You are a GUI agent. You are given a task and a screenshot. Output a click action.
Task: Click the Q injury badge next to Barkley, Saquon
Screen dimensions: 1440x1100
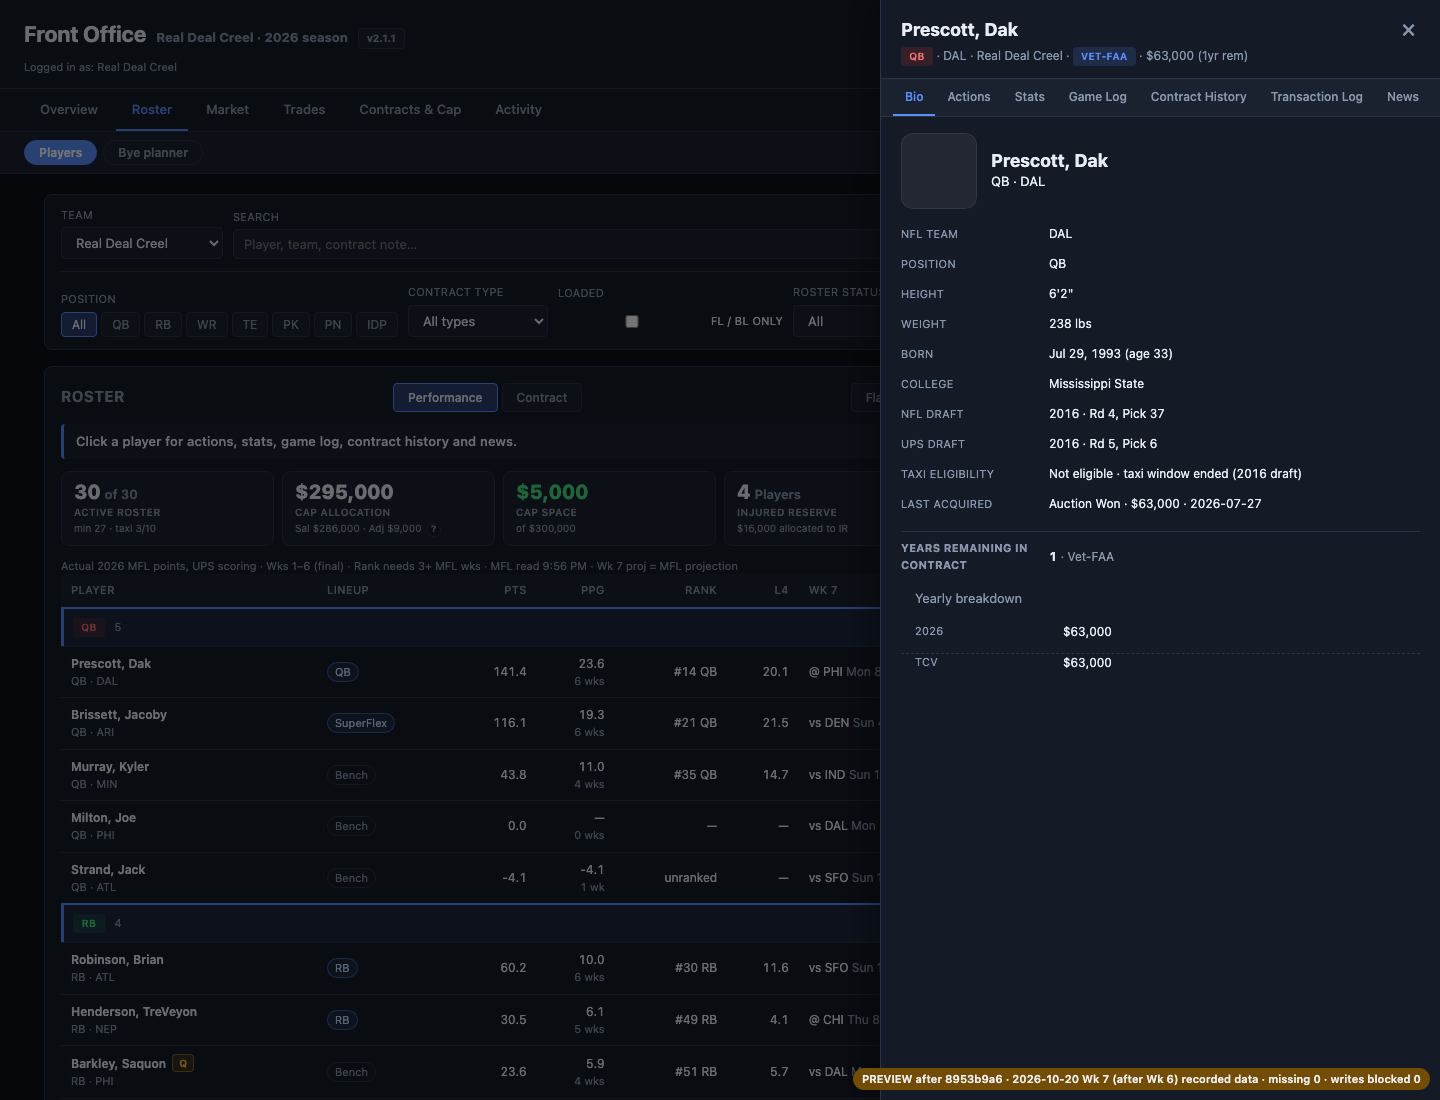[x=183, y=1063]
